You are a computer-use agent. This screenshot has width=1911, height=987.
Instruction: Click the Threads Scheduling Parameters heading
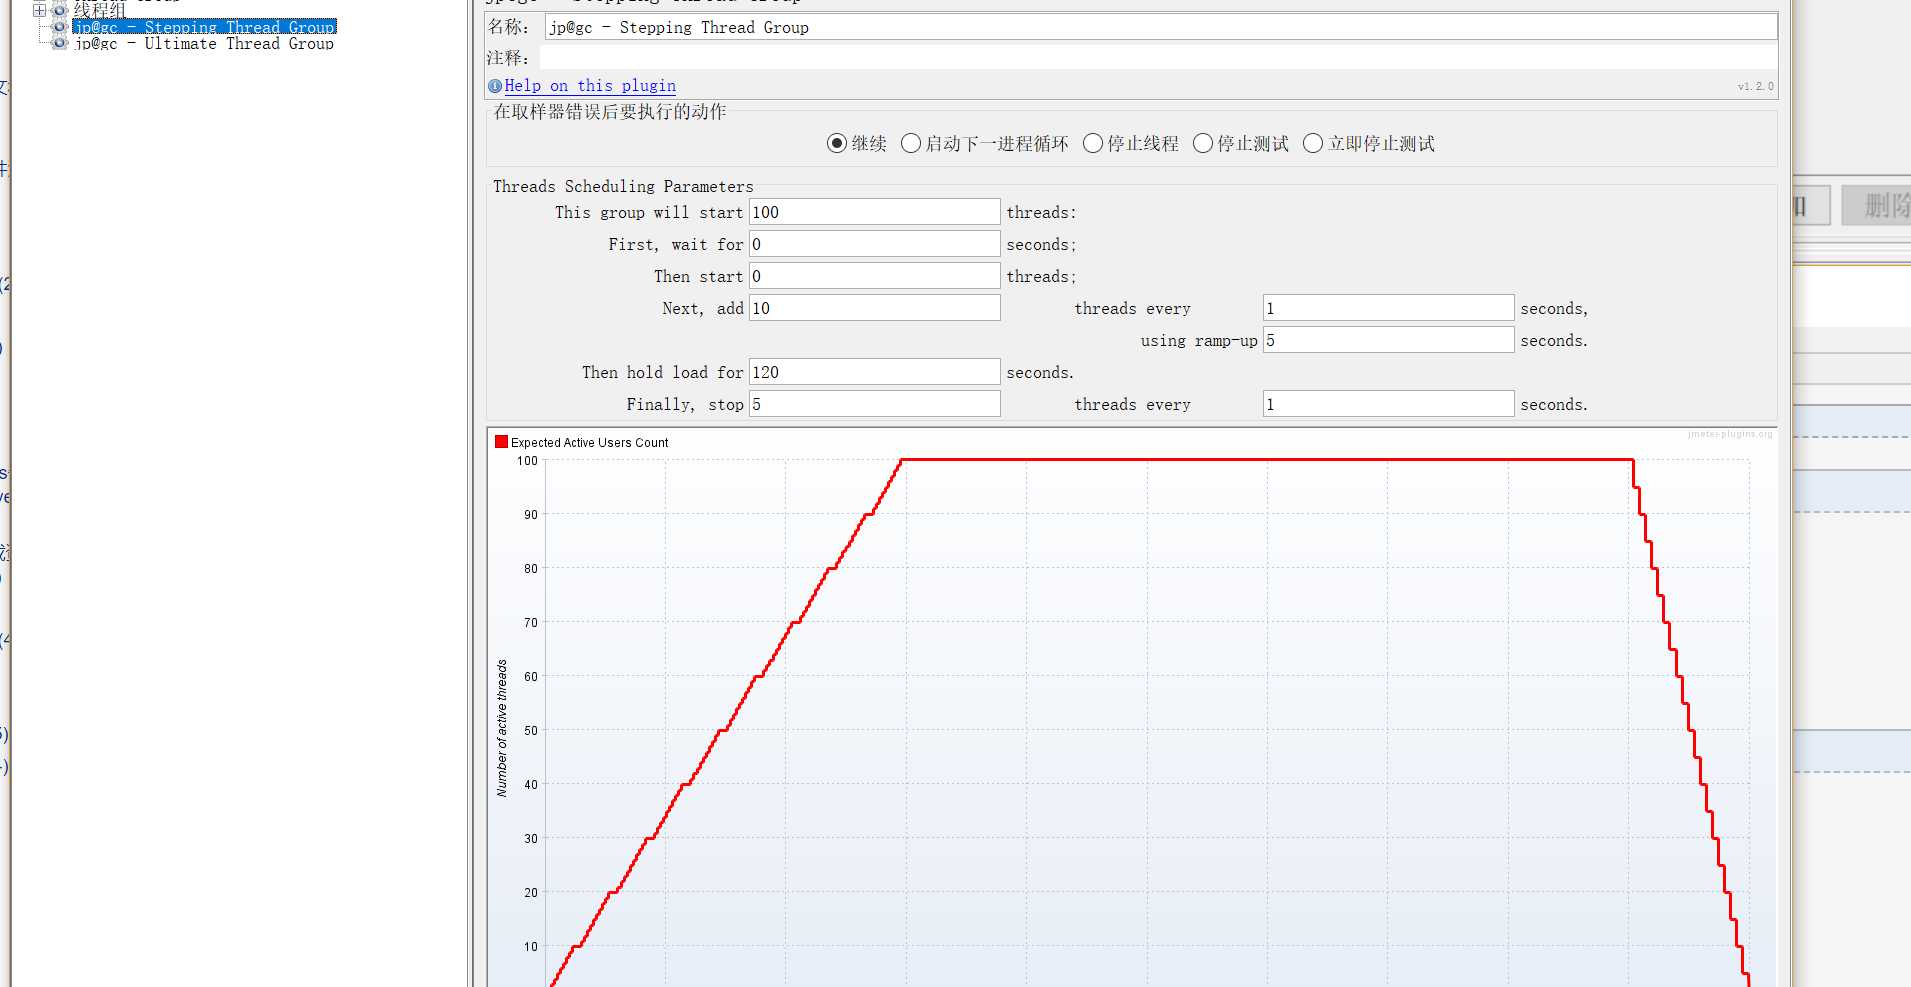[623, 187]
